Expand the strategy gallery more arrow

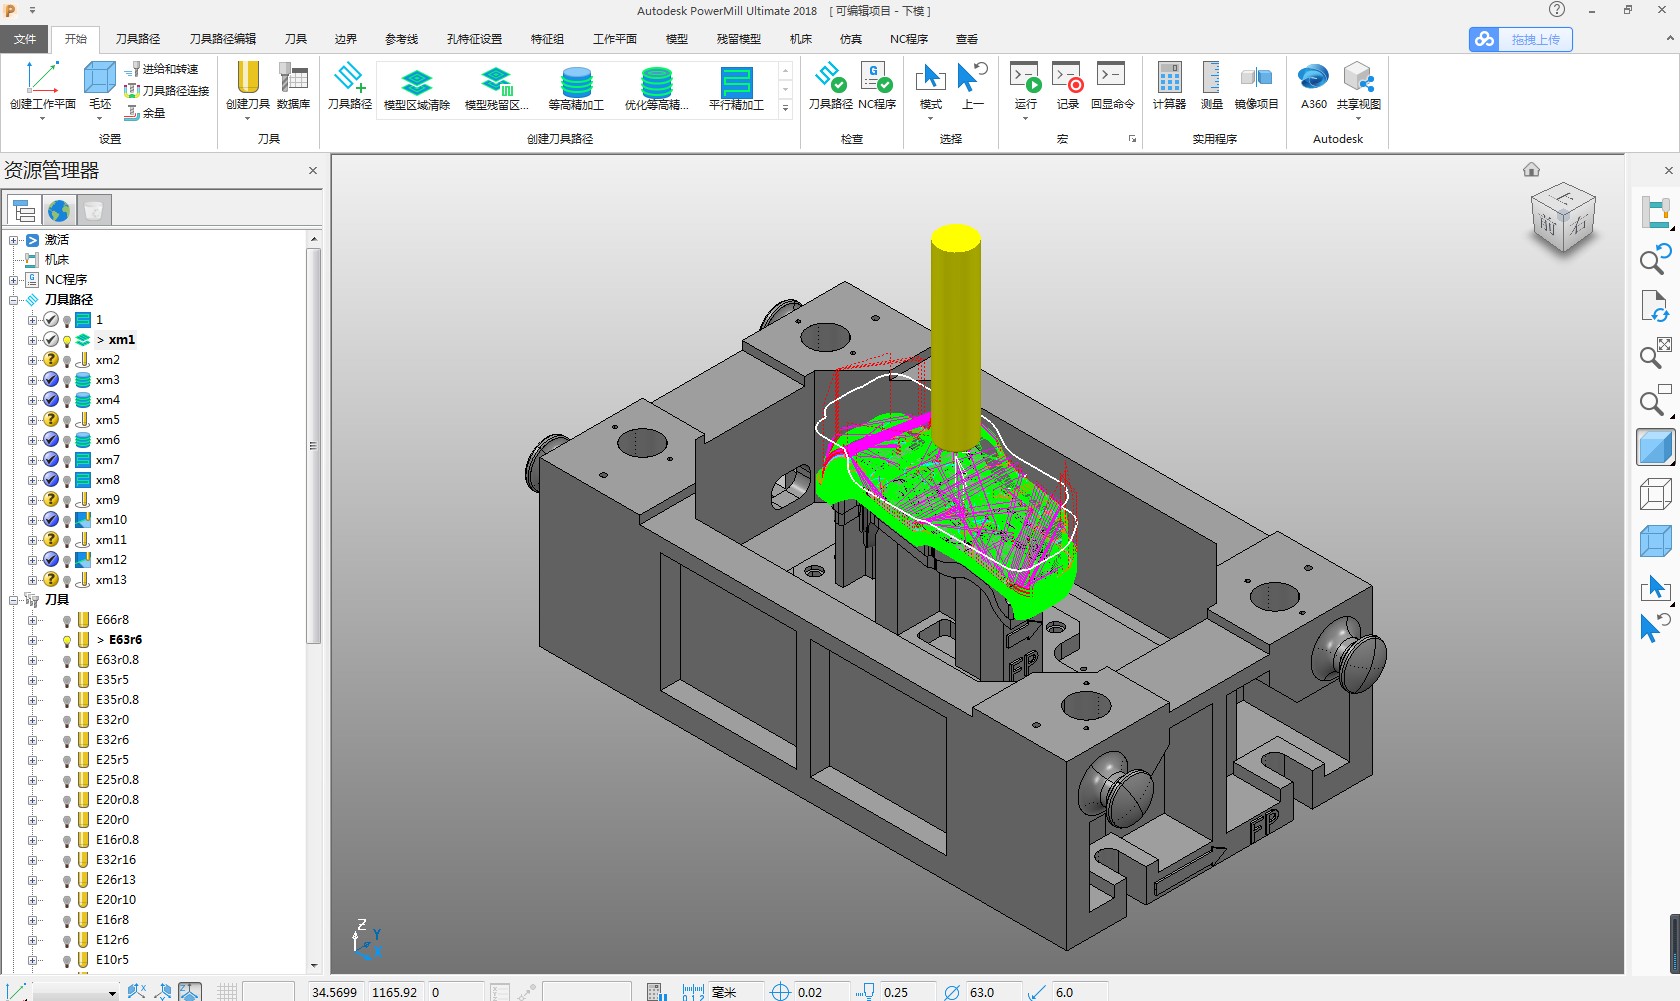point(785,108)
